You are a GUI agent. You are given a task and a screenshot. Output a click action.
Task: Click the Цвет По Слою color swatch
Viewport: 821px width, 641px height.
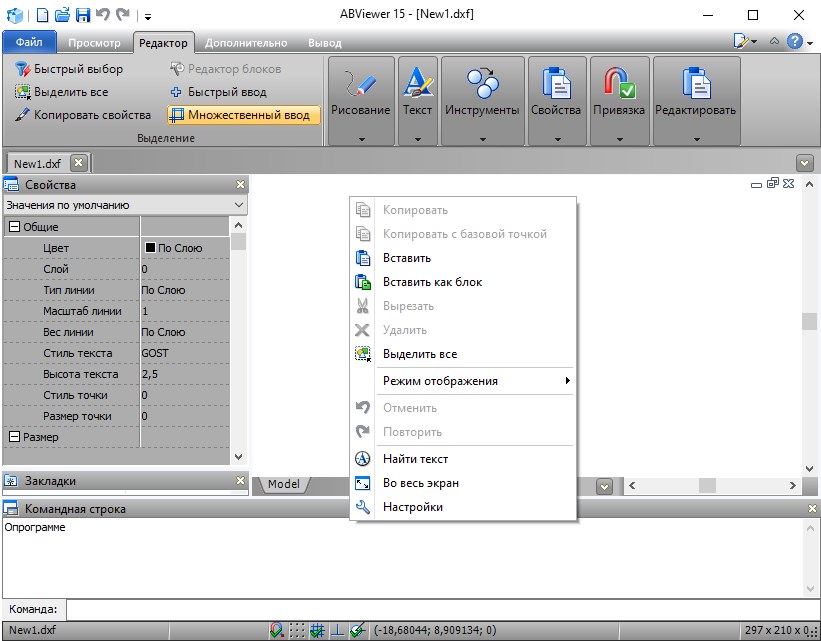(151, 248)
